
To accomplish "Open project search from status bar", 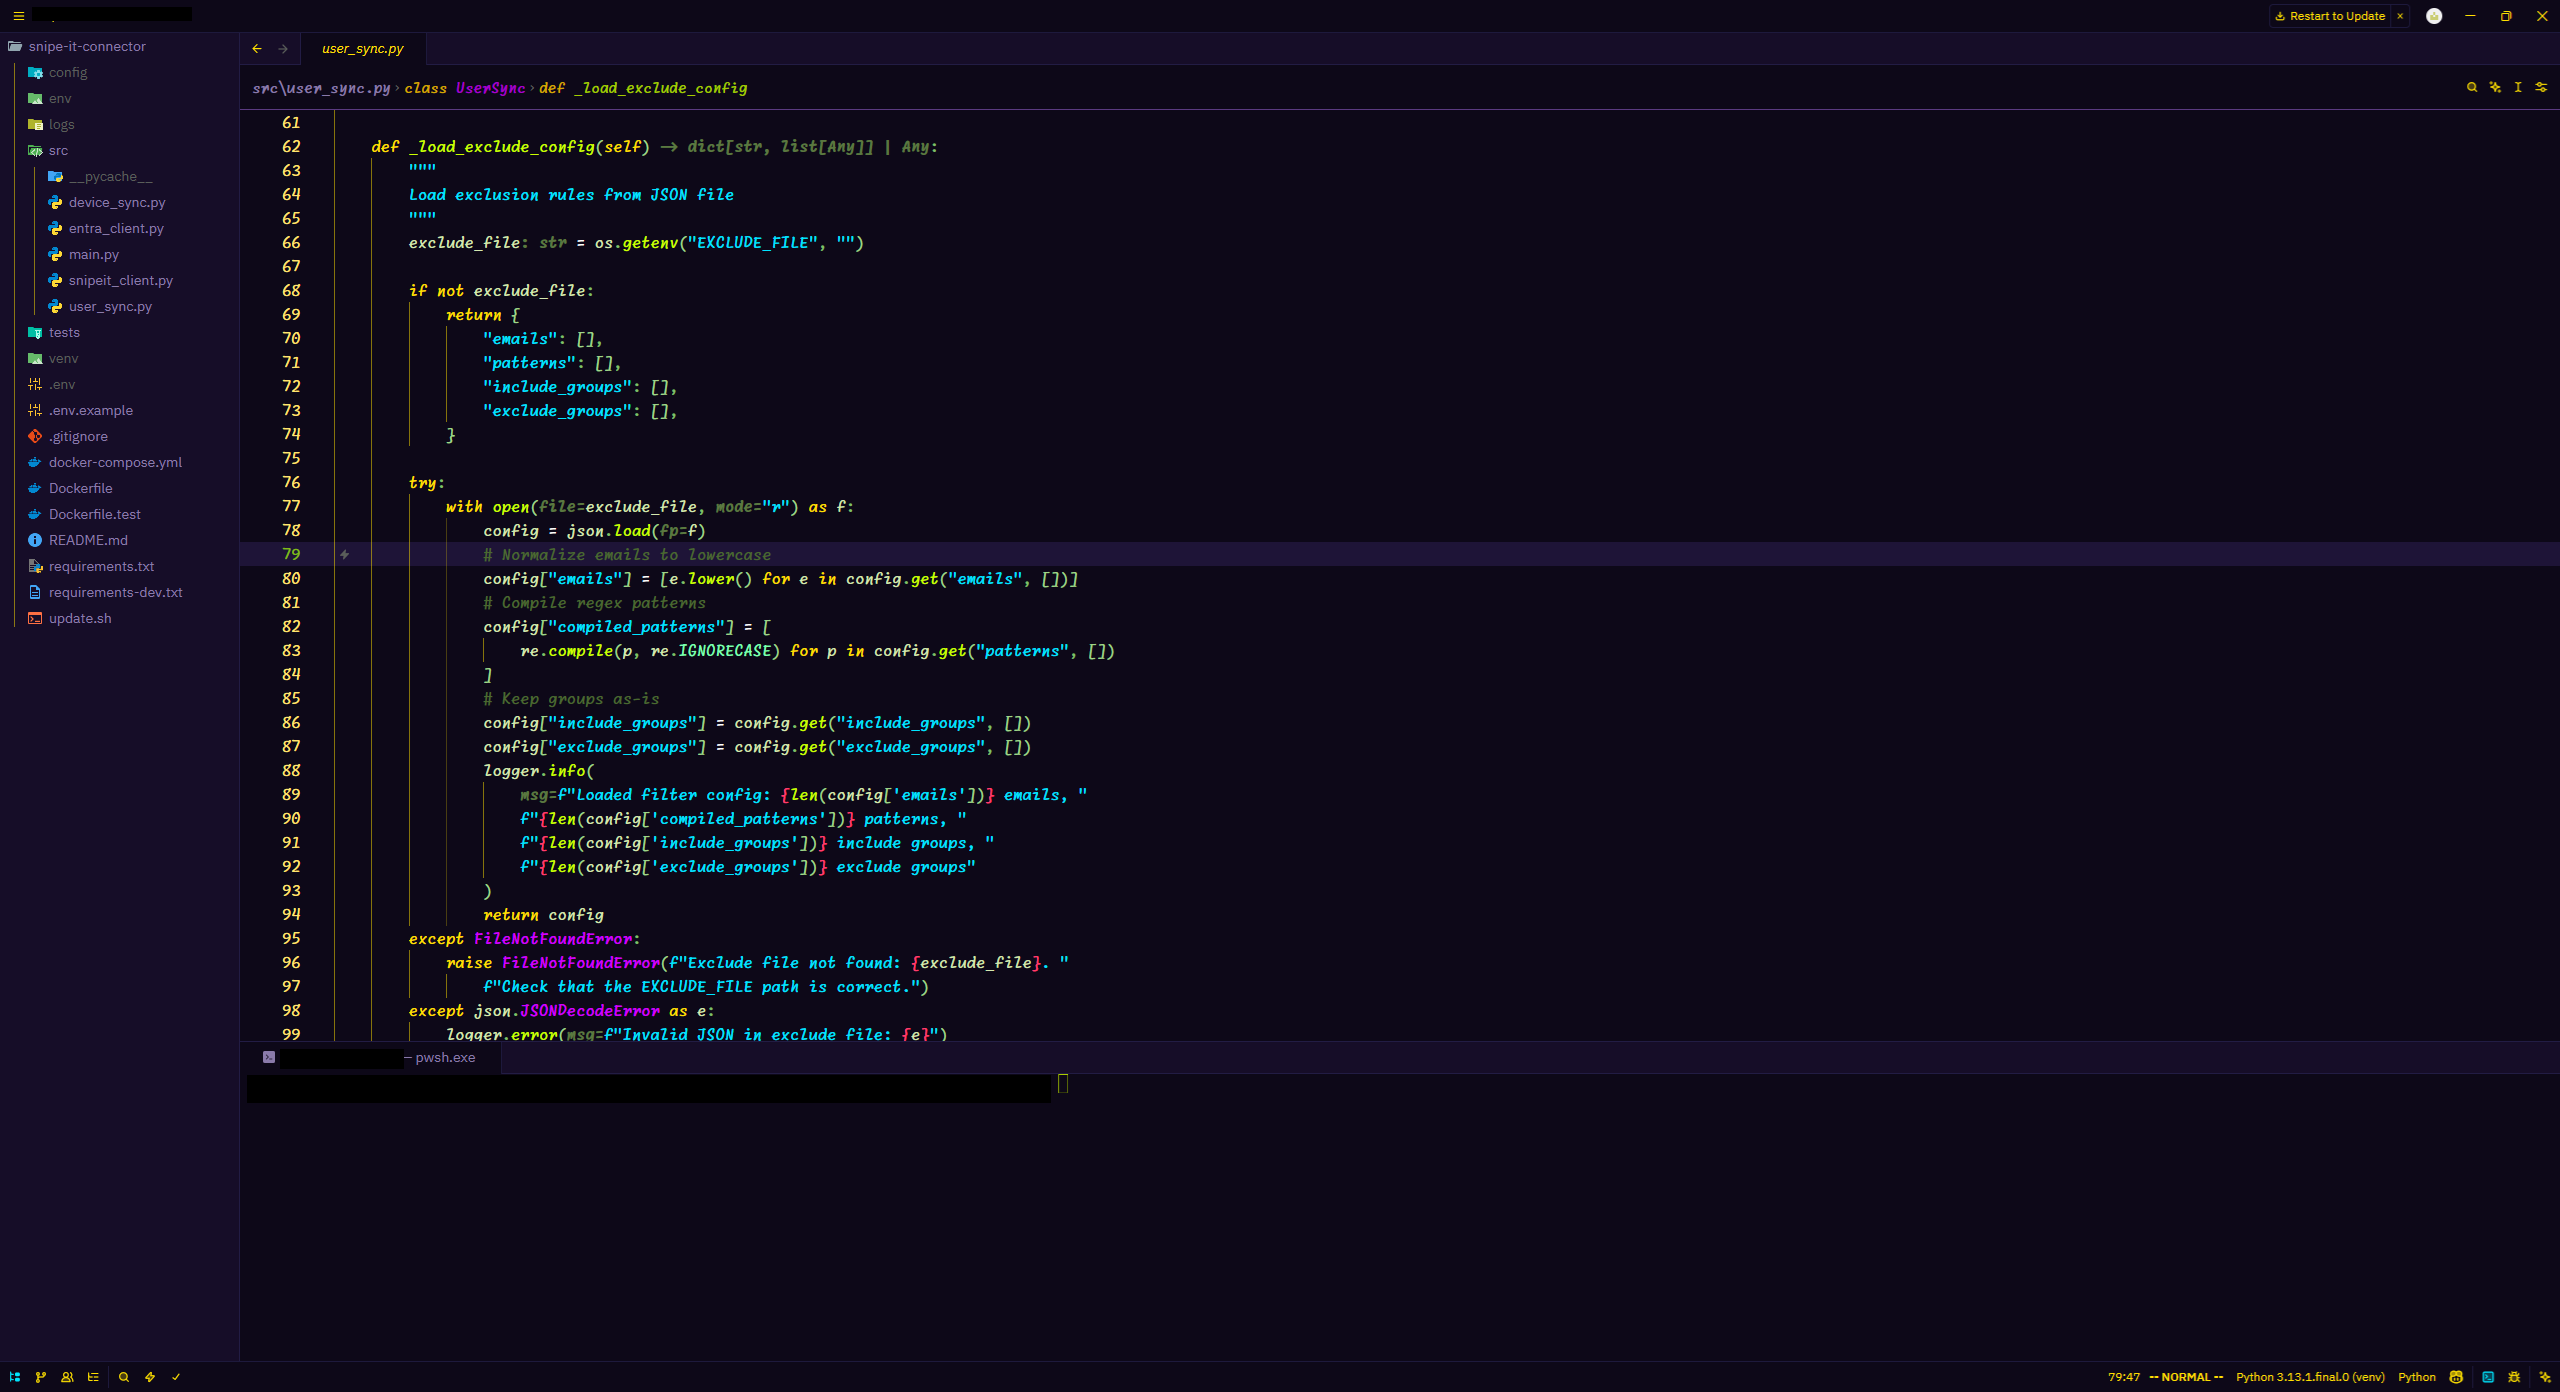I will point(124,1377).
